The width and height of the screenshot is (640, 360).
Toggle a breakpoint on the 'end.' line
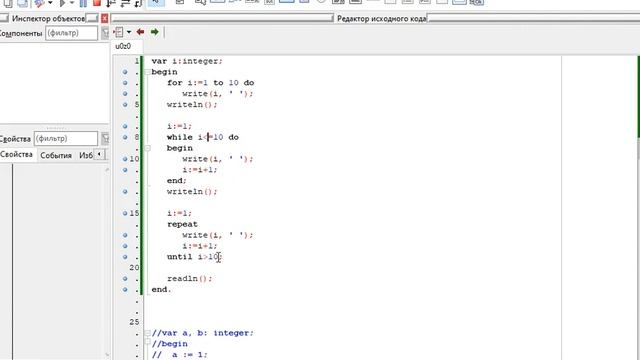pyautogui.click(x=125, y=289)
